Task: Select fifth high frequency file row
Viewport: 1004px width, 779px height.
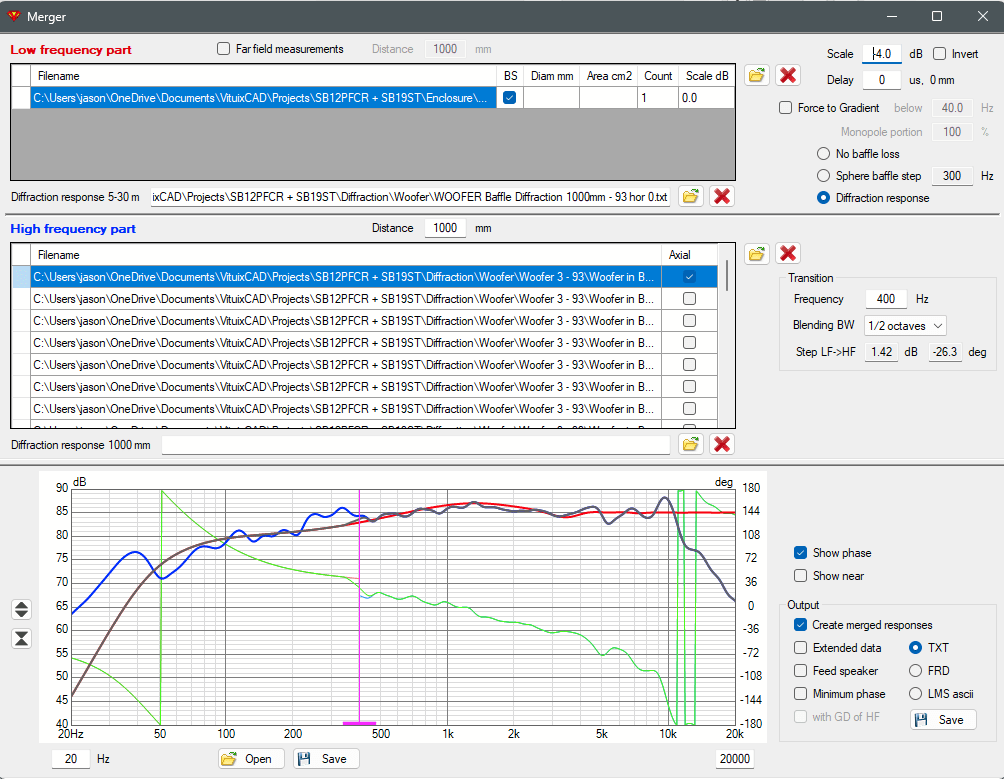Action: coord(346,365)
